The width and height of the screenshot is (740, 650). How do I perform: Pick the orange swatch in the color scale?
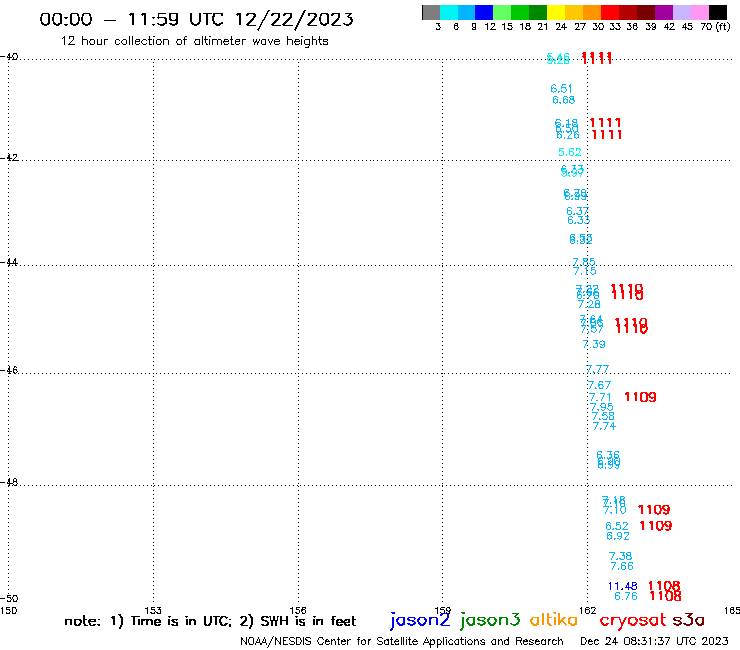pyautogui.click(x=592, y=12)
